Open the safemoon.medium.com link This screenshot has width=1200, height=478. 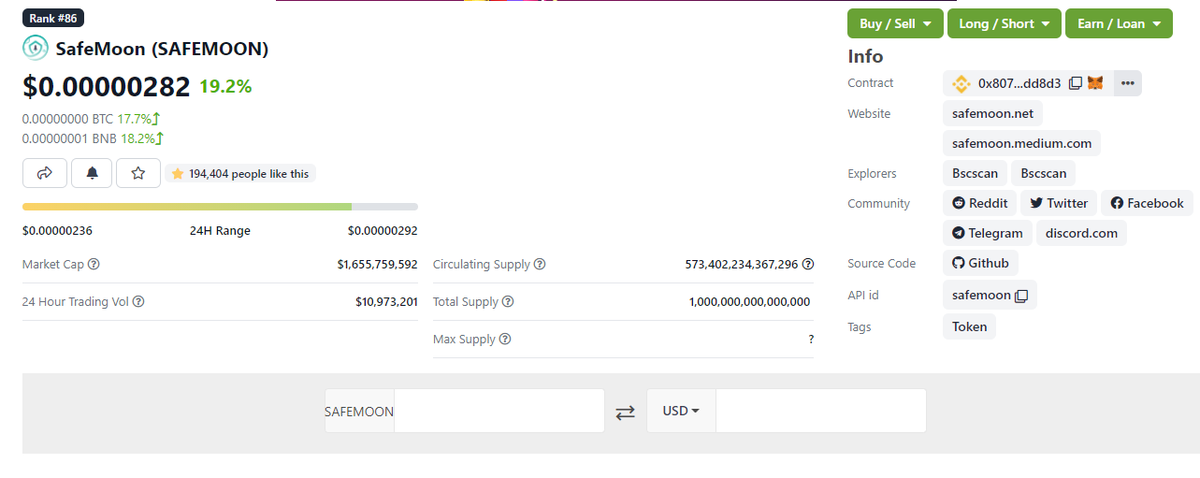pyautogui.click(x=1022, y=143)
